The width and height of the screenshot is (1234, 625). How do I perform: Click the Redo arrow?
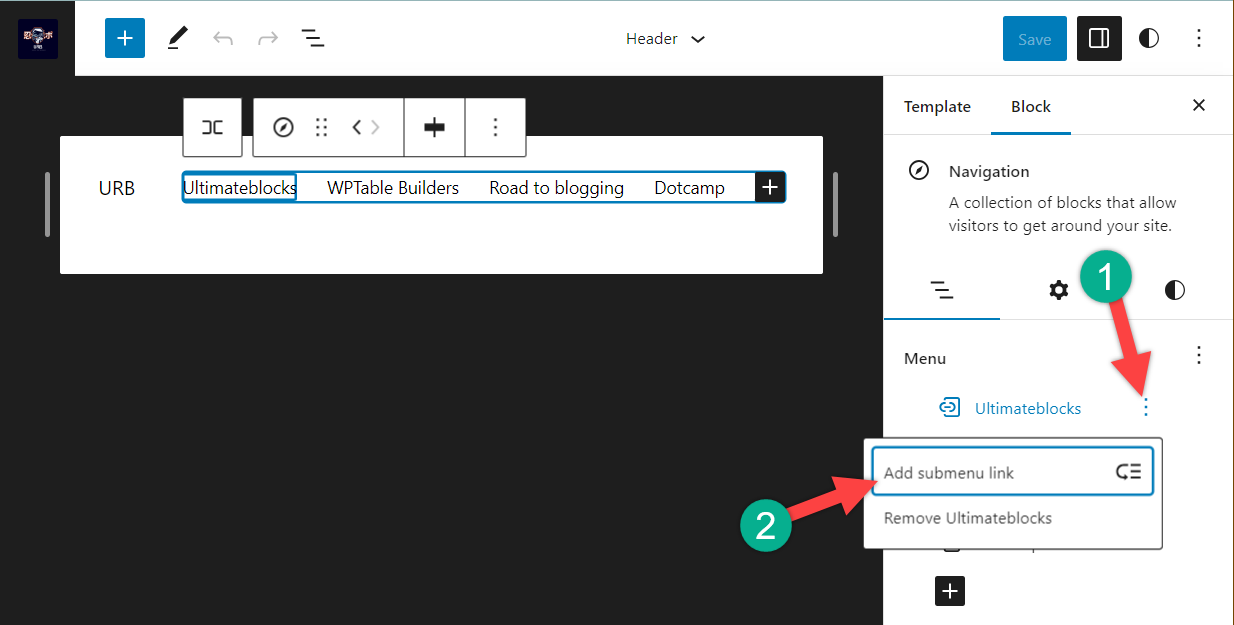pos(268,38)
